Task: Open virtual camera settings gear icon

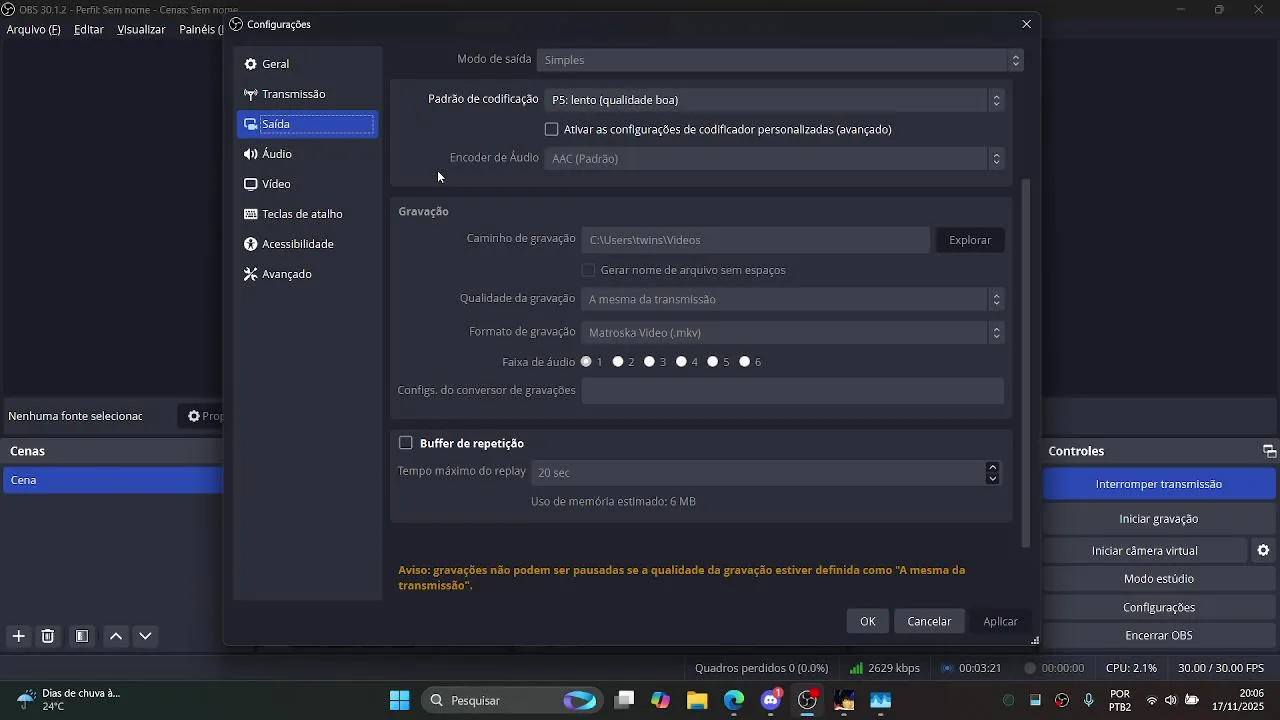Action: [1263, 550]
